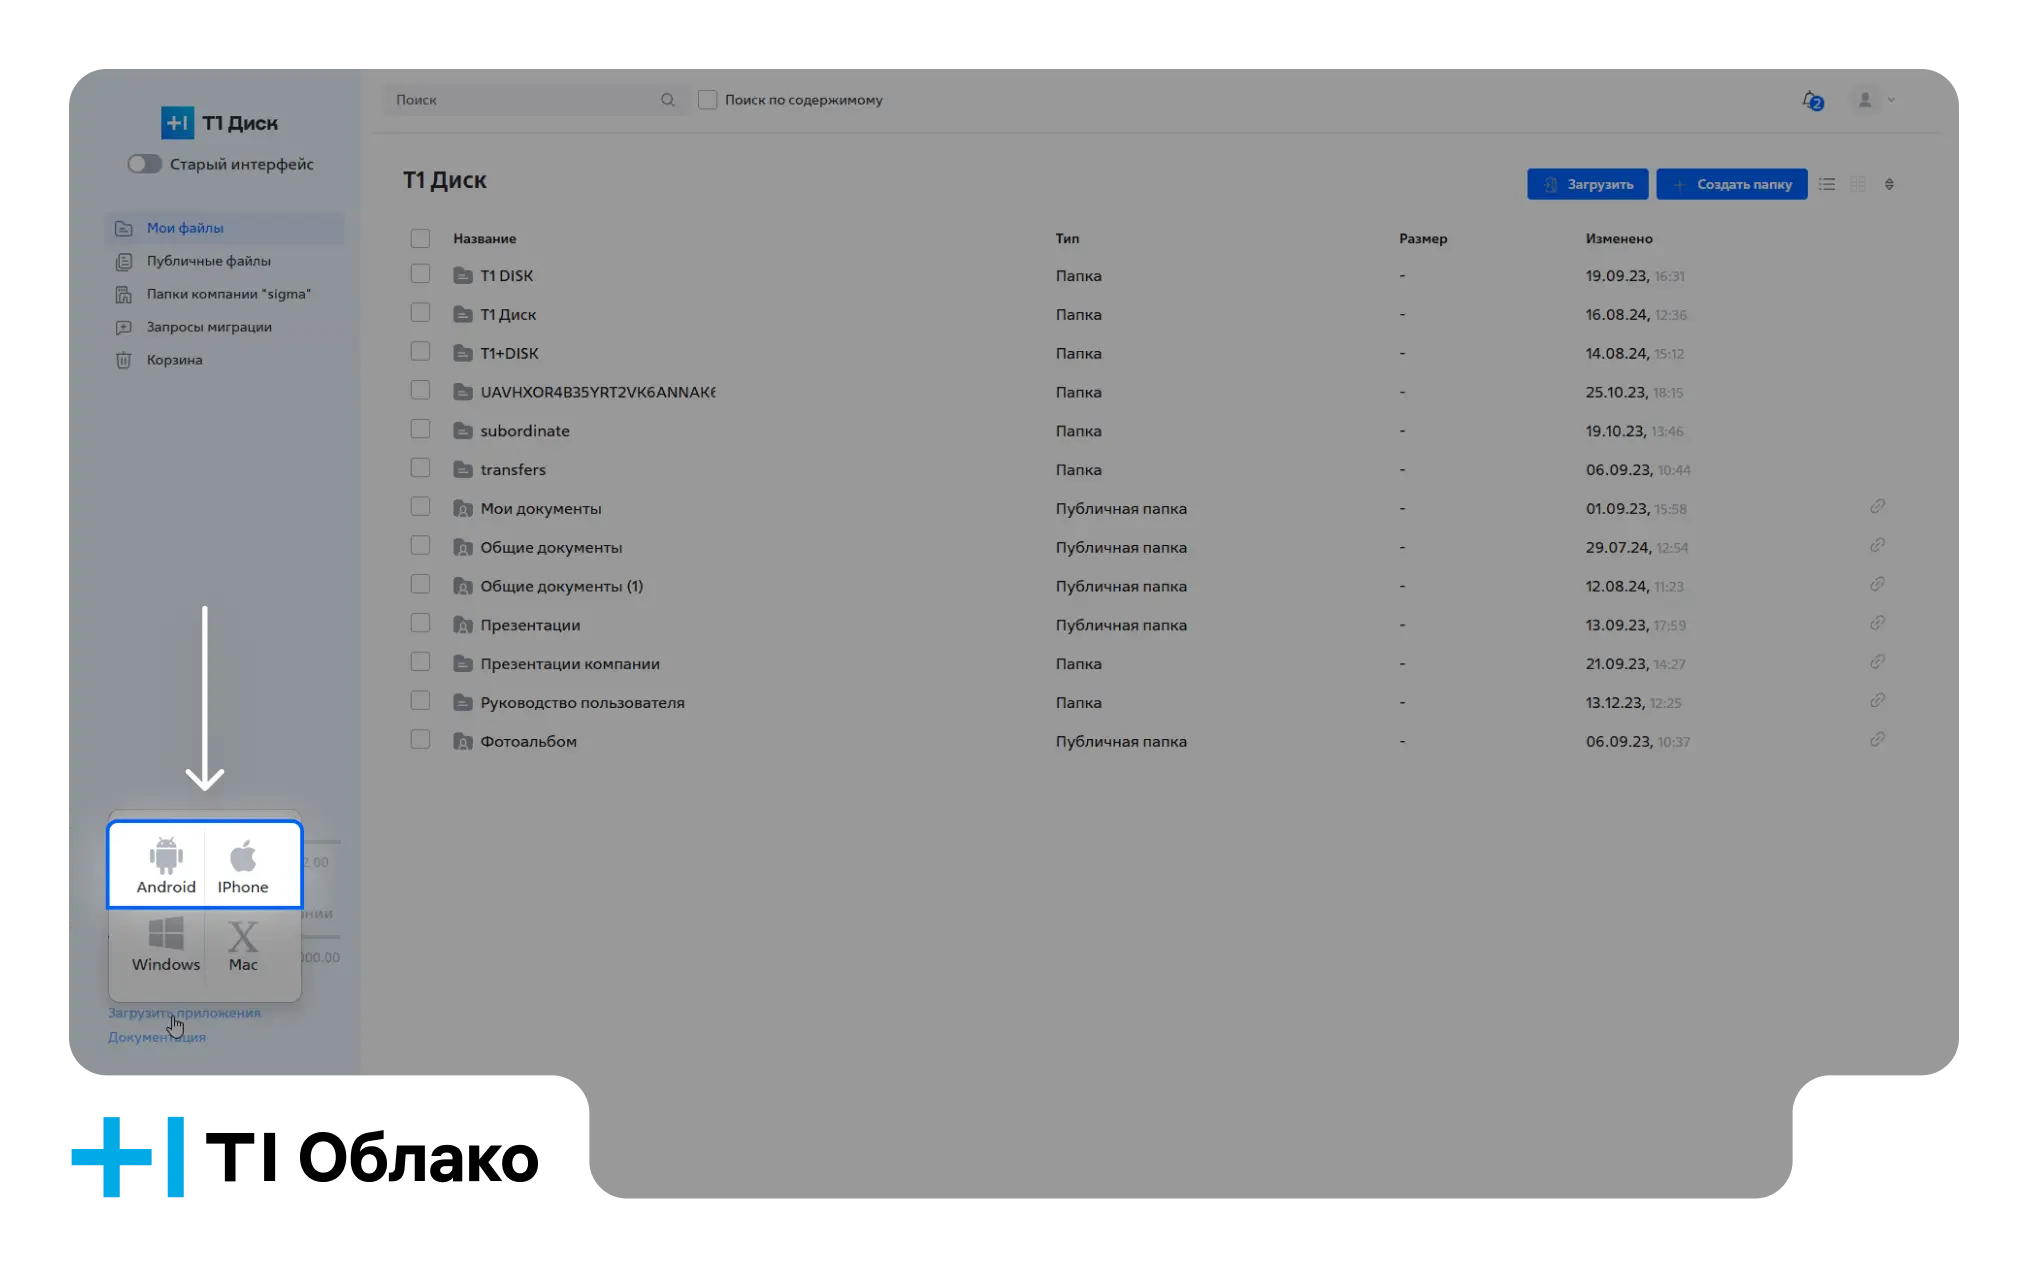Viewport: 2028px width, 1268px height.
Task: Click the T1+DISK folder icon
Action: click(463, 353)
